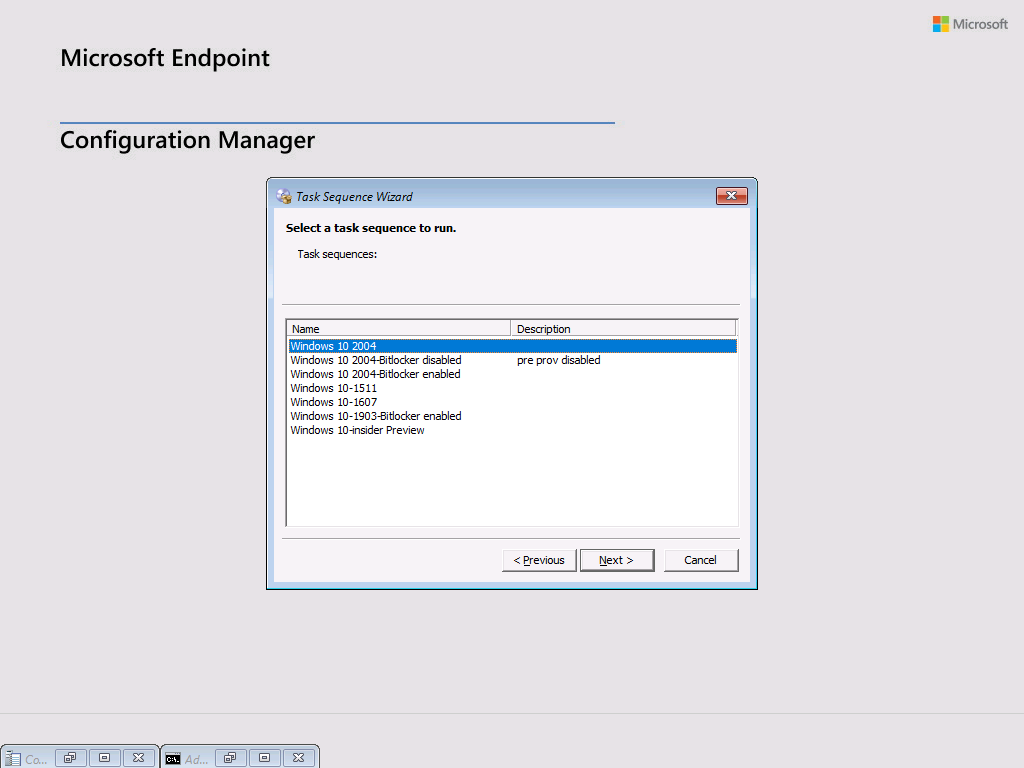Choose the Windows 10-1511 task sequence
Viewport: 1024px width, 768px height.
click(513, 388)
